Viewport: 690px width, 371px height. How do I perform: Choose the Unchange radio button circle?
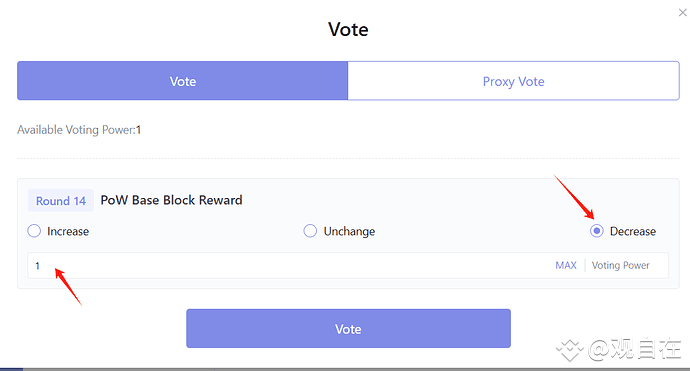310,231
